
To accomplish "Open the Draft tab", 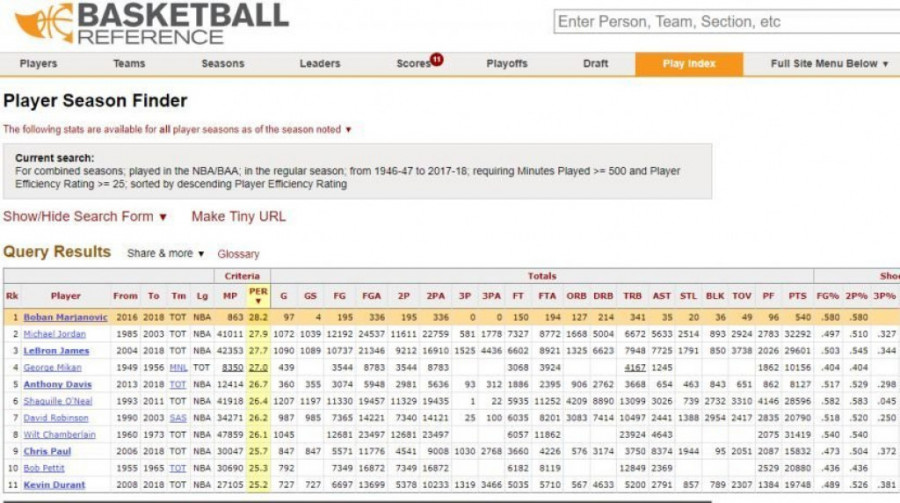I will click(x=595, y=64).
